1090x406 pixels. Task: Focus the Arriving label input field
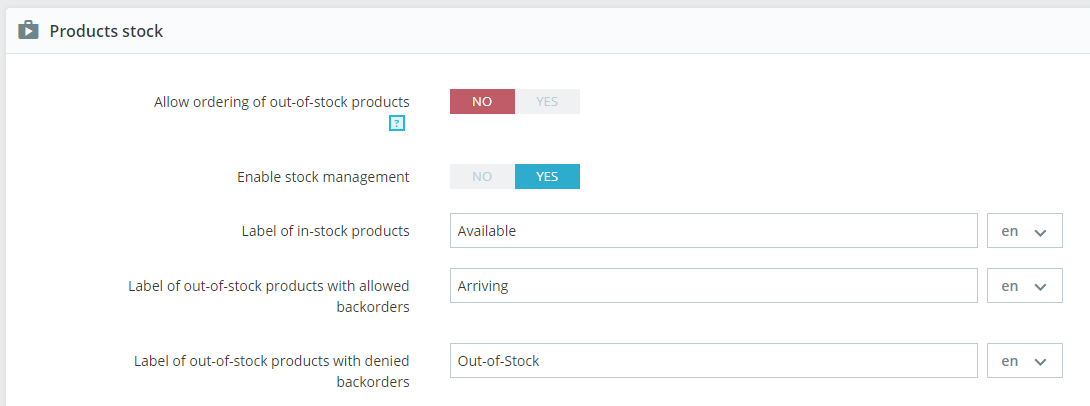click(713, 286)
